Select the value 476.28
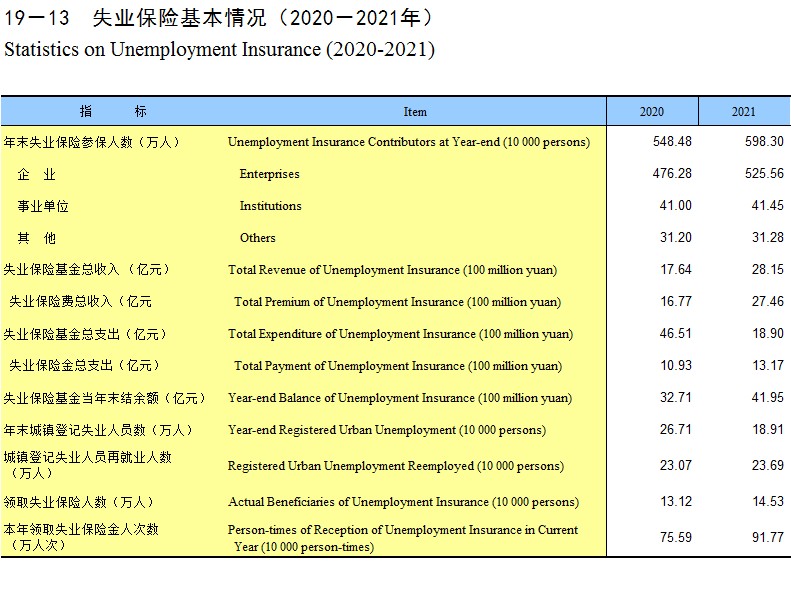This screenshot has width=791, height=590. point(672,173)
